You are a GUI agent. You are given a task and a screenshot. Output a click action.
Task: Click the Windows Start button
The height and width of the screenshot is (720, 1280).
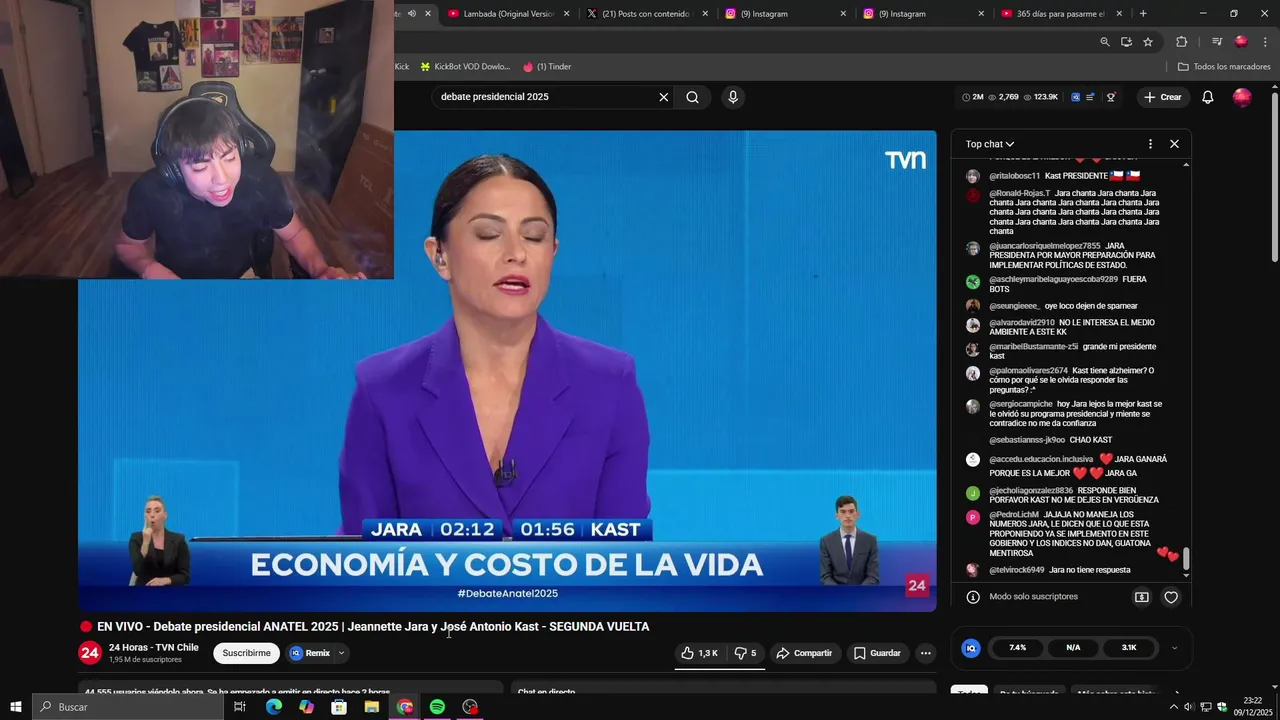(x=16, y=707)
